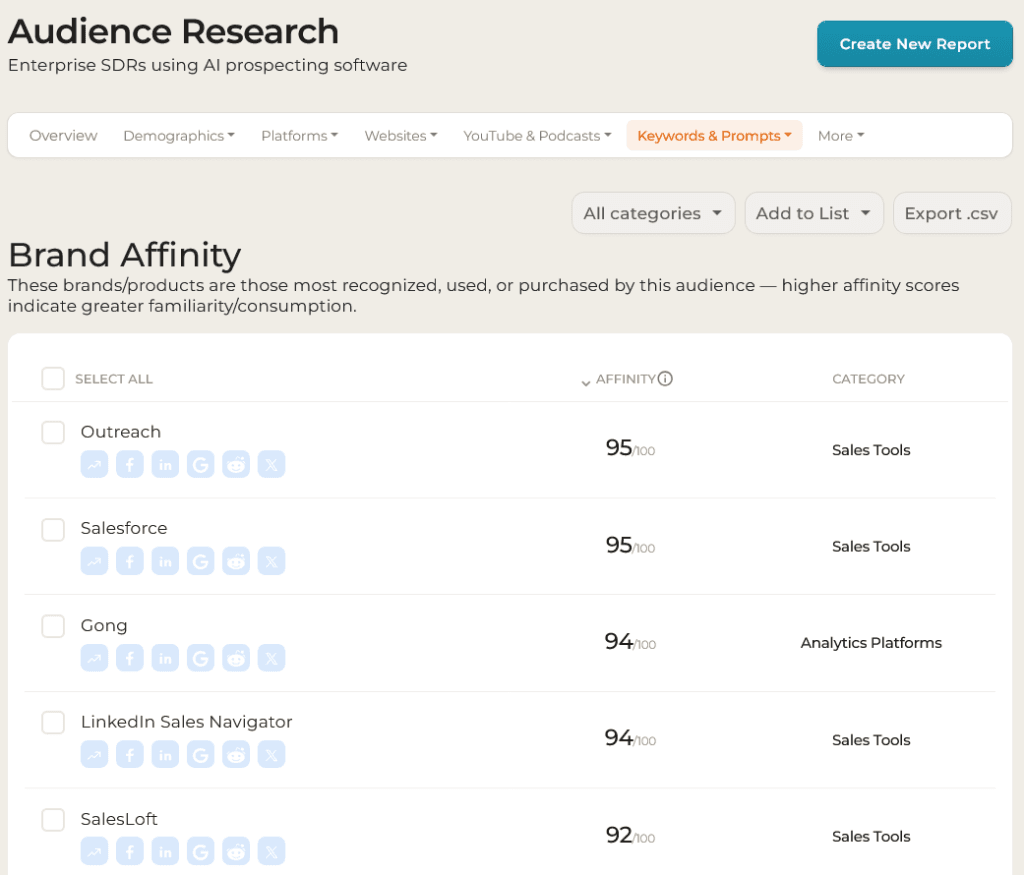Image resolution: width=1024 pixels, height=875 pixels.
Task: Click the X icon under Salesforce
Action: (271, 561)
